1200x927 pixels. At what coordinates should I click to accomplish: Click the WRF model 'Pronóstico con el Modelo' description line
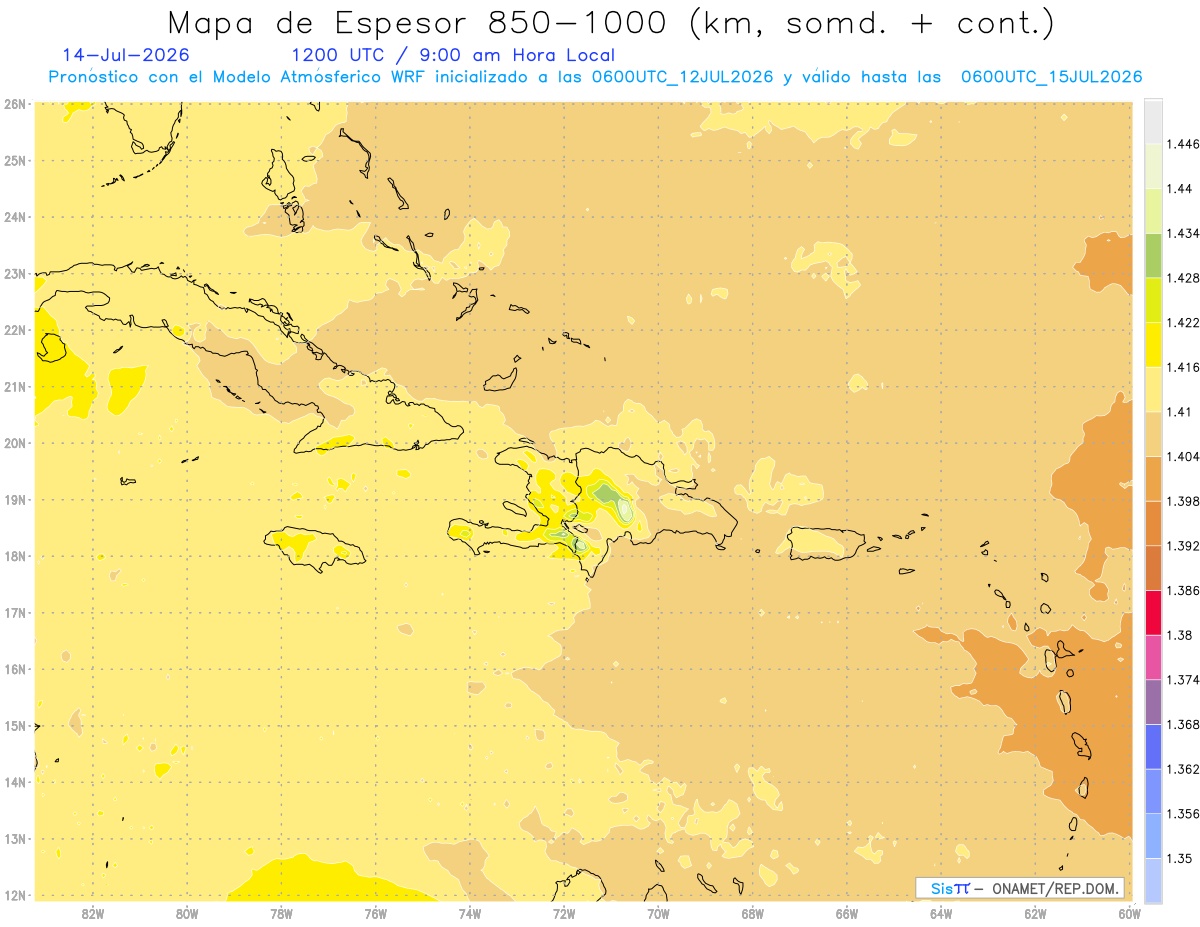pos(595,77)
